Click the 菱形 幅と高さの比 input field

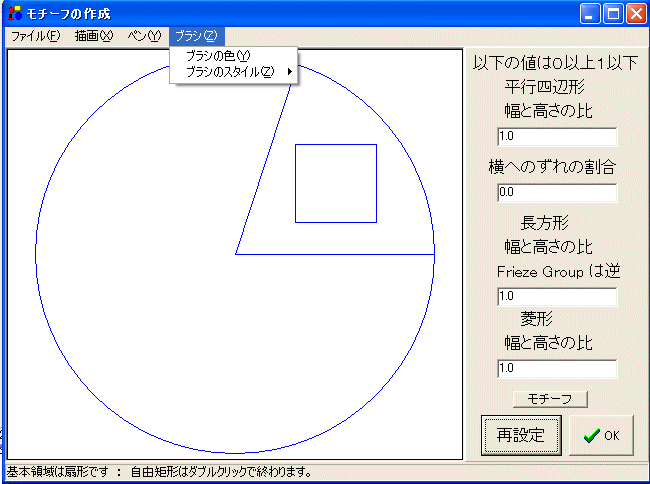557,369
